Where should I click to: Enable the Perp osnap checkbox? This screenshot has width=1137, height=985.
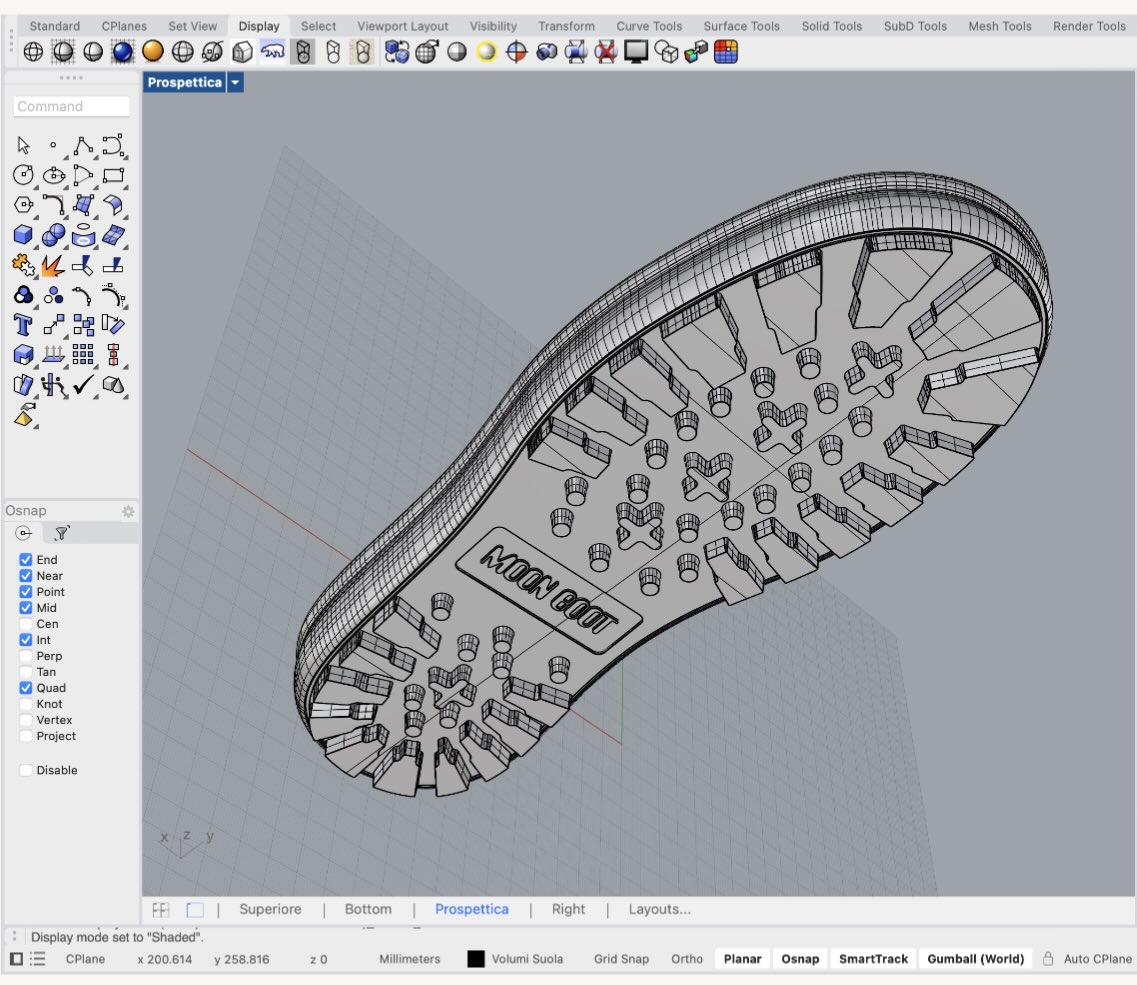pyautogui.click(x=25, y=655)
